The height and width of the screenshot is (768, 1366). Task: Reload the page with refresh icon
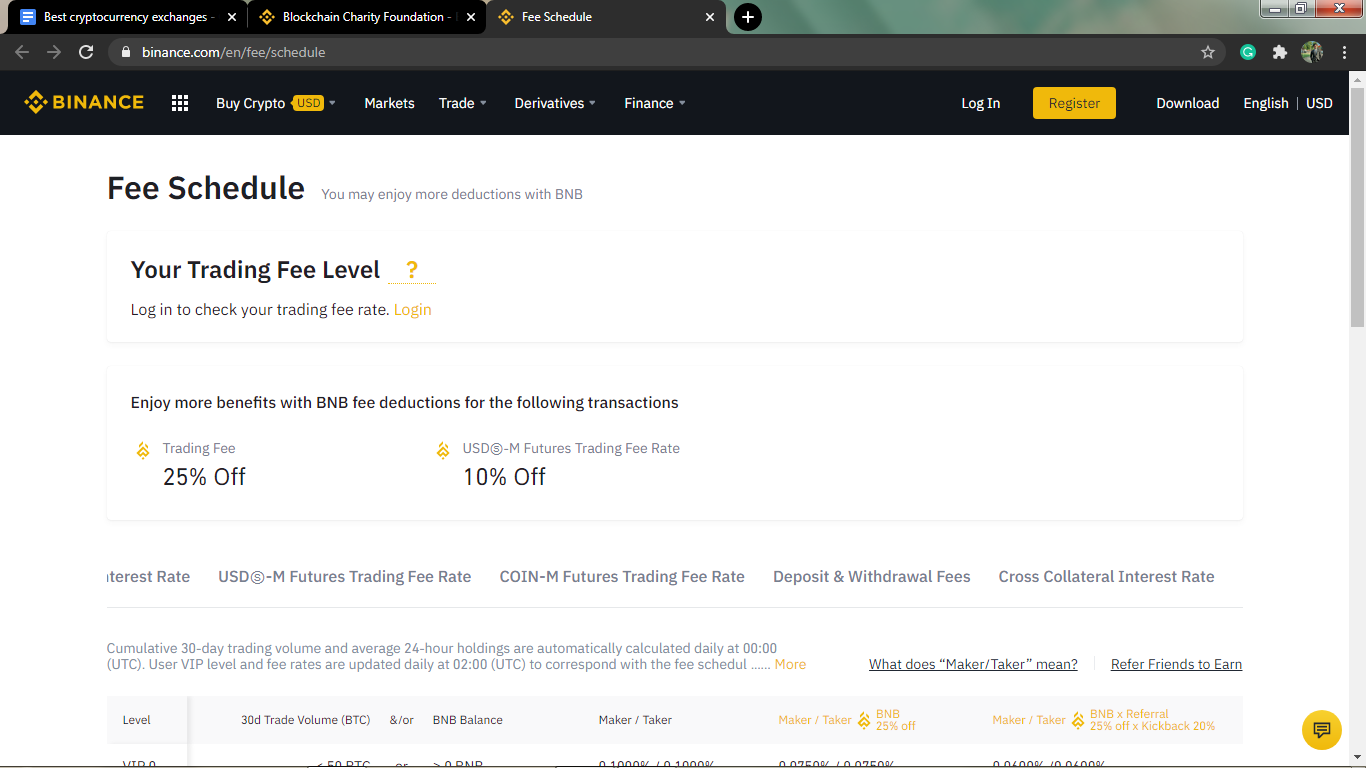[86, 52]
